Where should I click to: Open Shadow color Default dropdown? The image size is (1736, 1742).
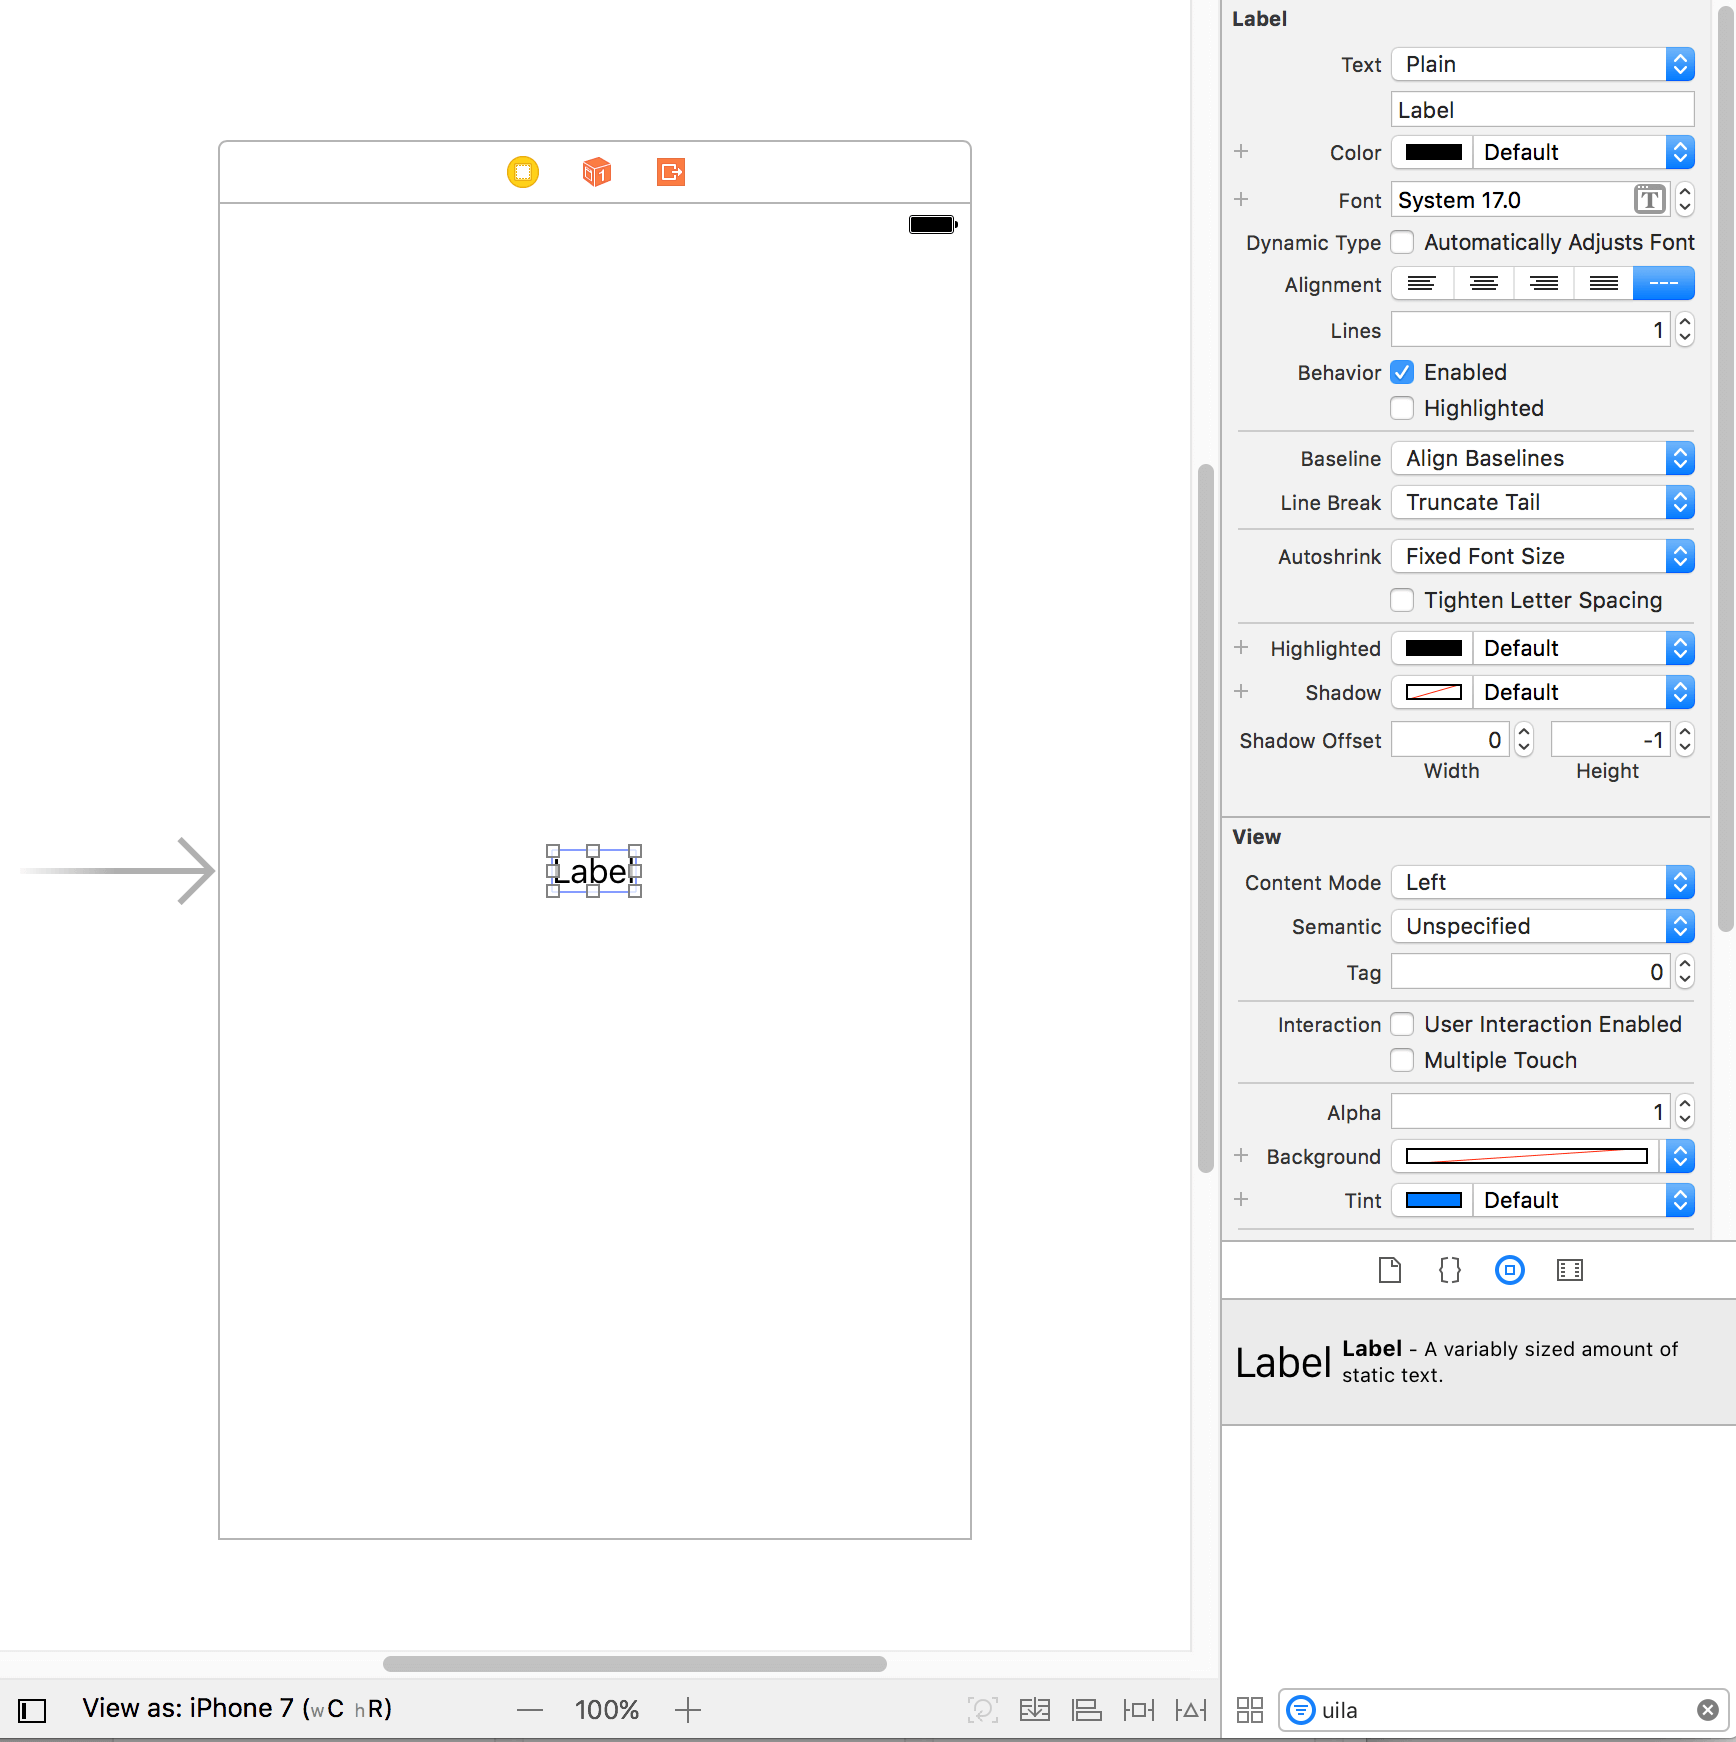pos(1584,692)
